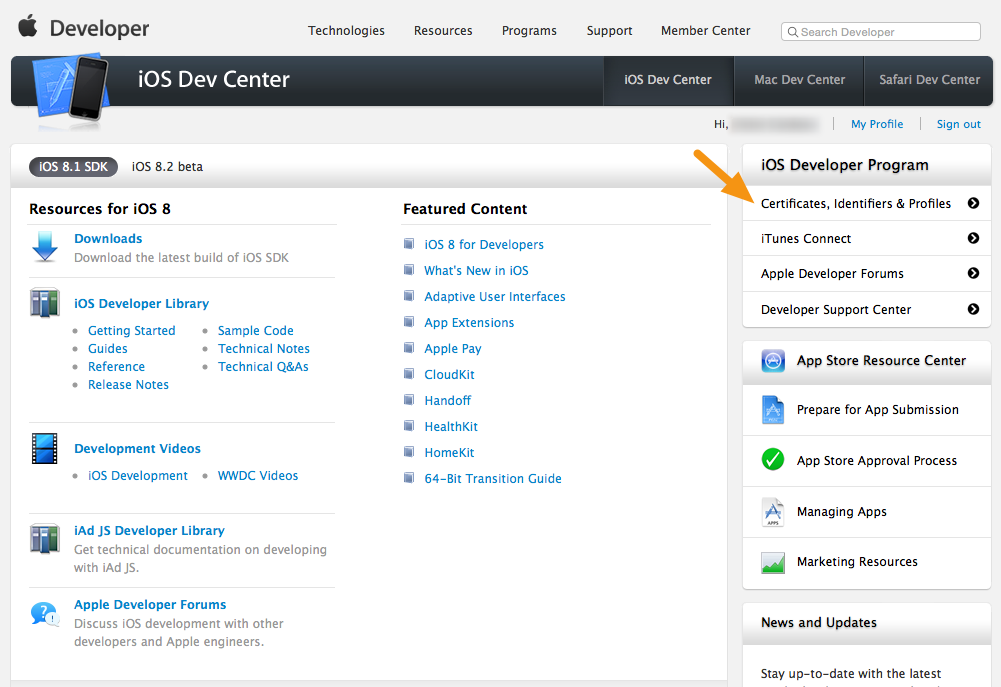The image size is (1001, 687).
Task: Click the Apple Developer Forums speech bubble icon
Action: 45,614
